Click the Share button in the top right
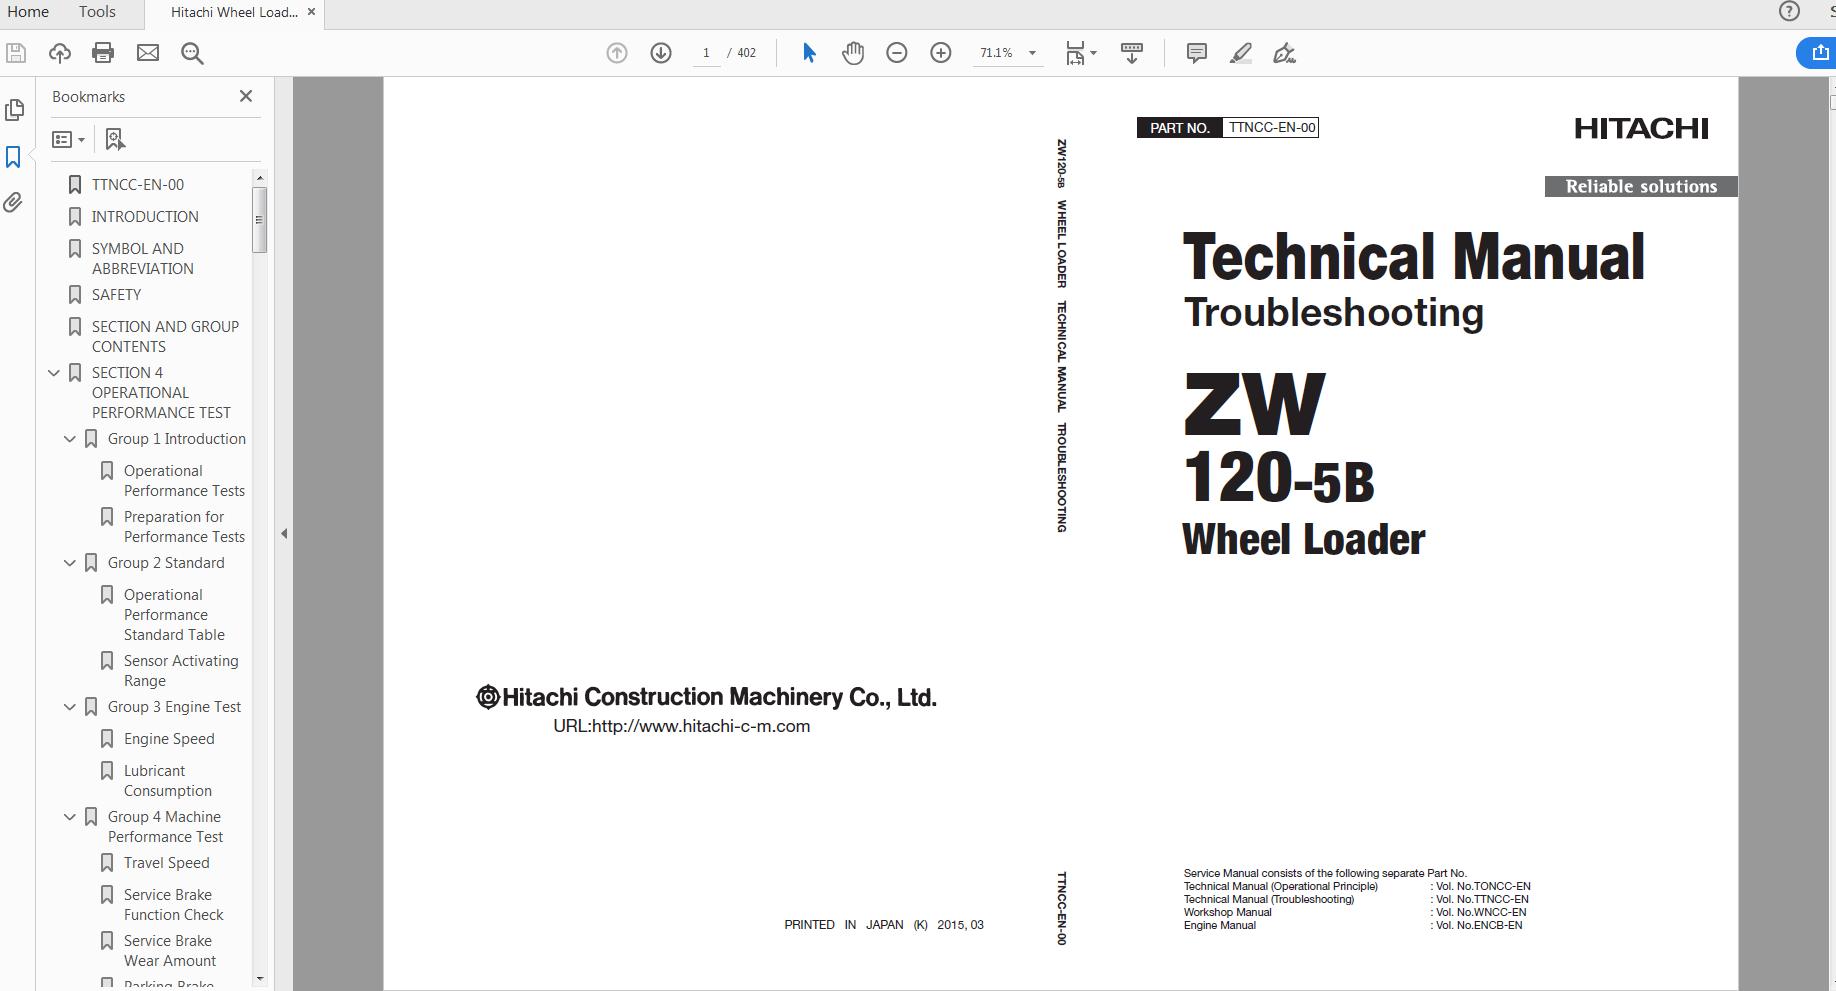This screenshot has height=991, width=1836. pos(1817,53)
